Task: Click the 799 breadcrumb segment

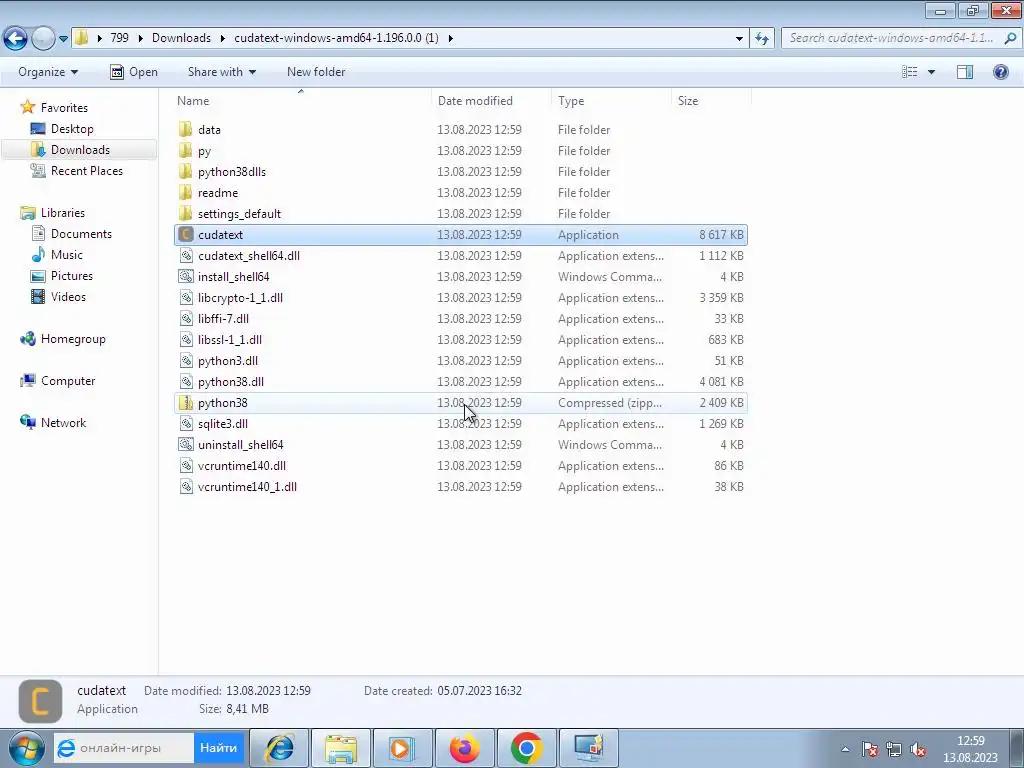Action: pos(120,38)
